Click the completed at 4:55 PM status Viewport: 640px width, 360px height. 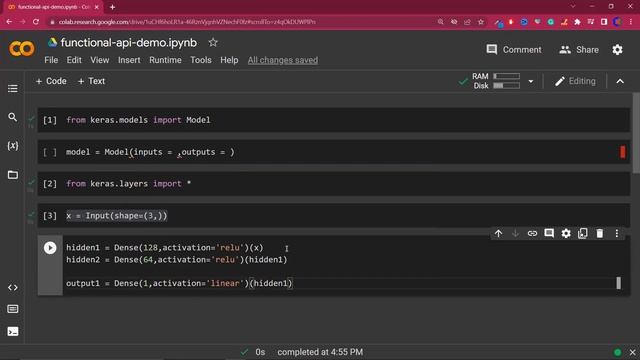pyautogui.click(x=320, y=352)
